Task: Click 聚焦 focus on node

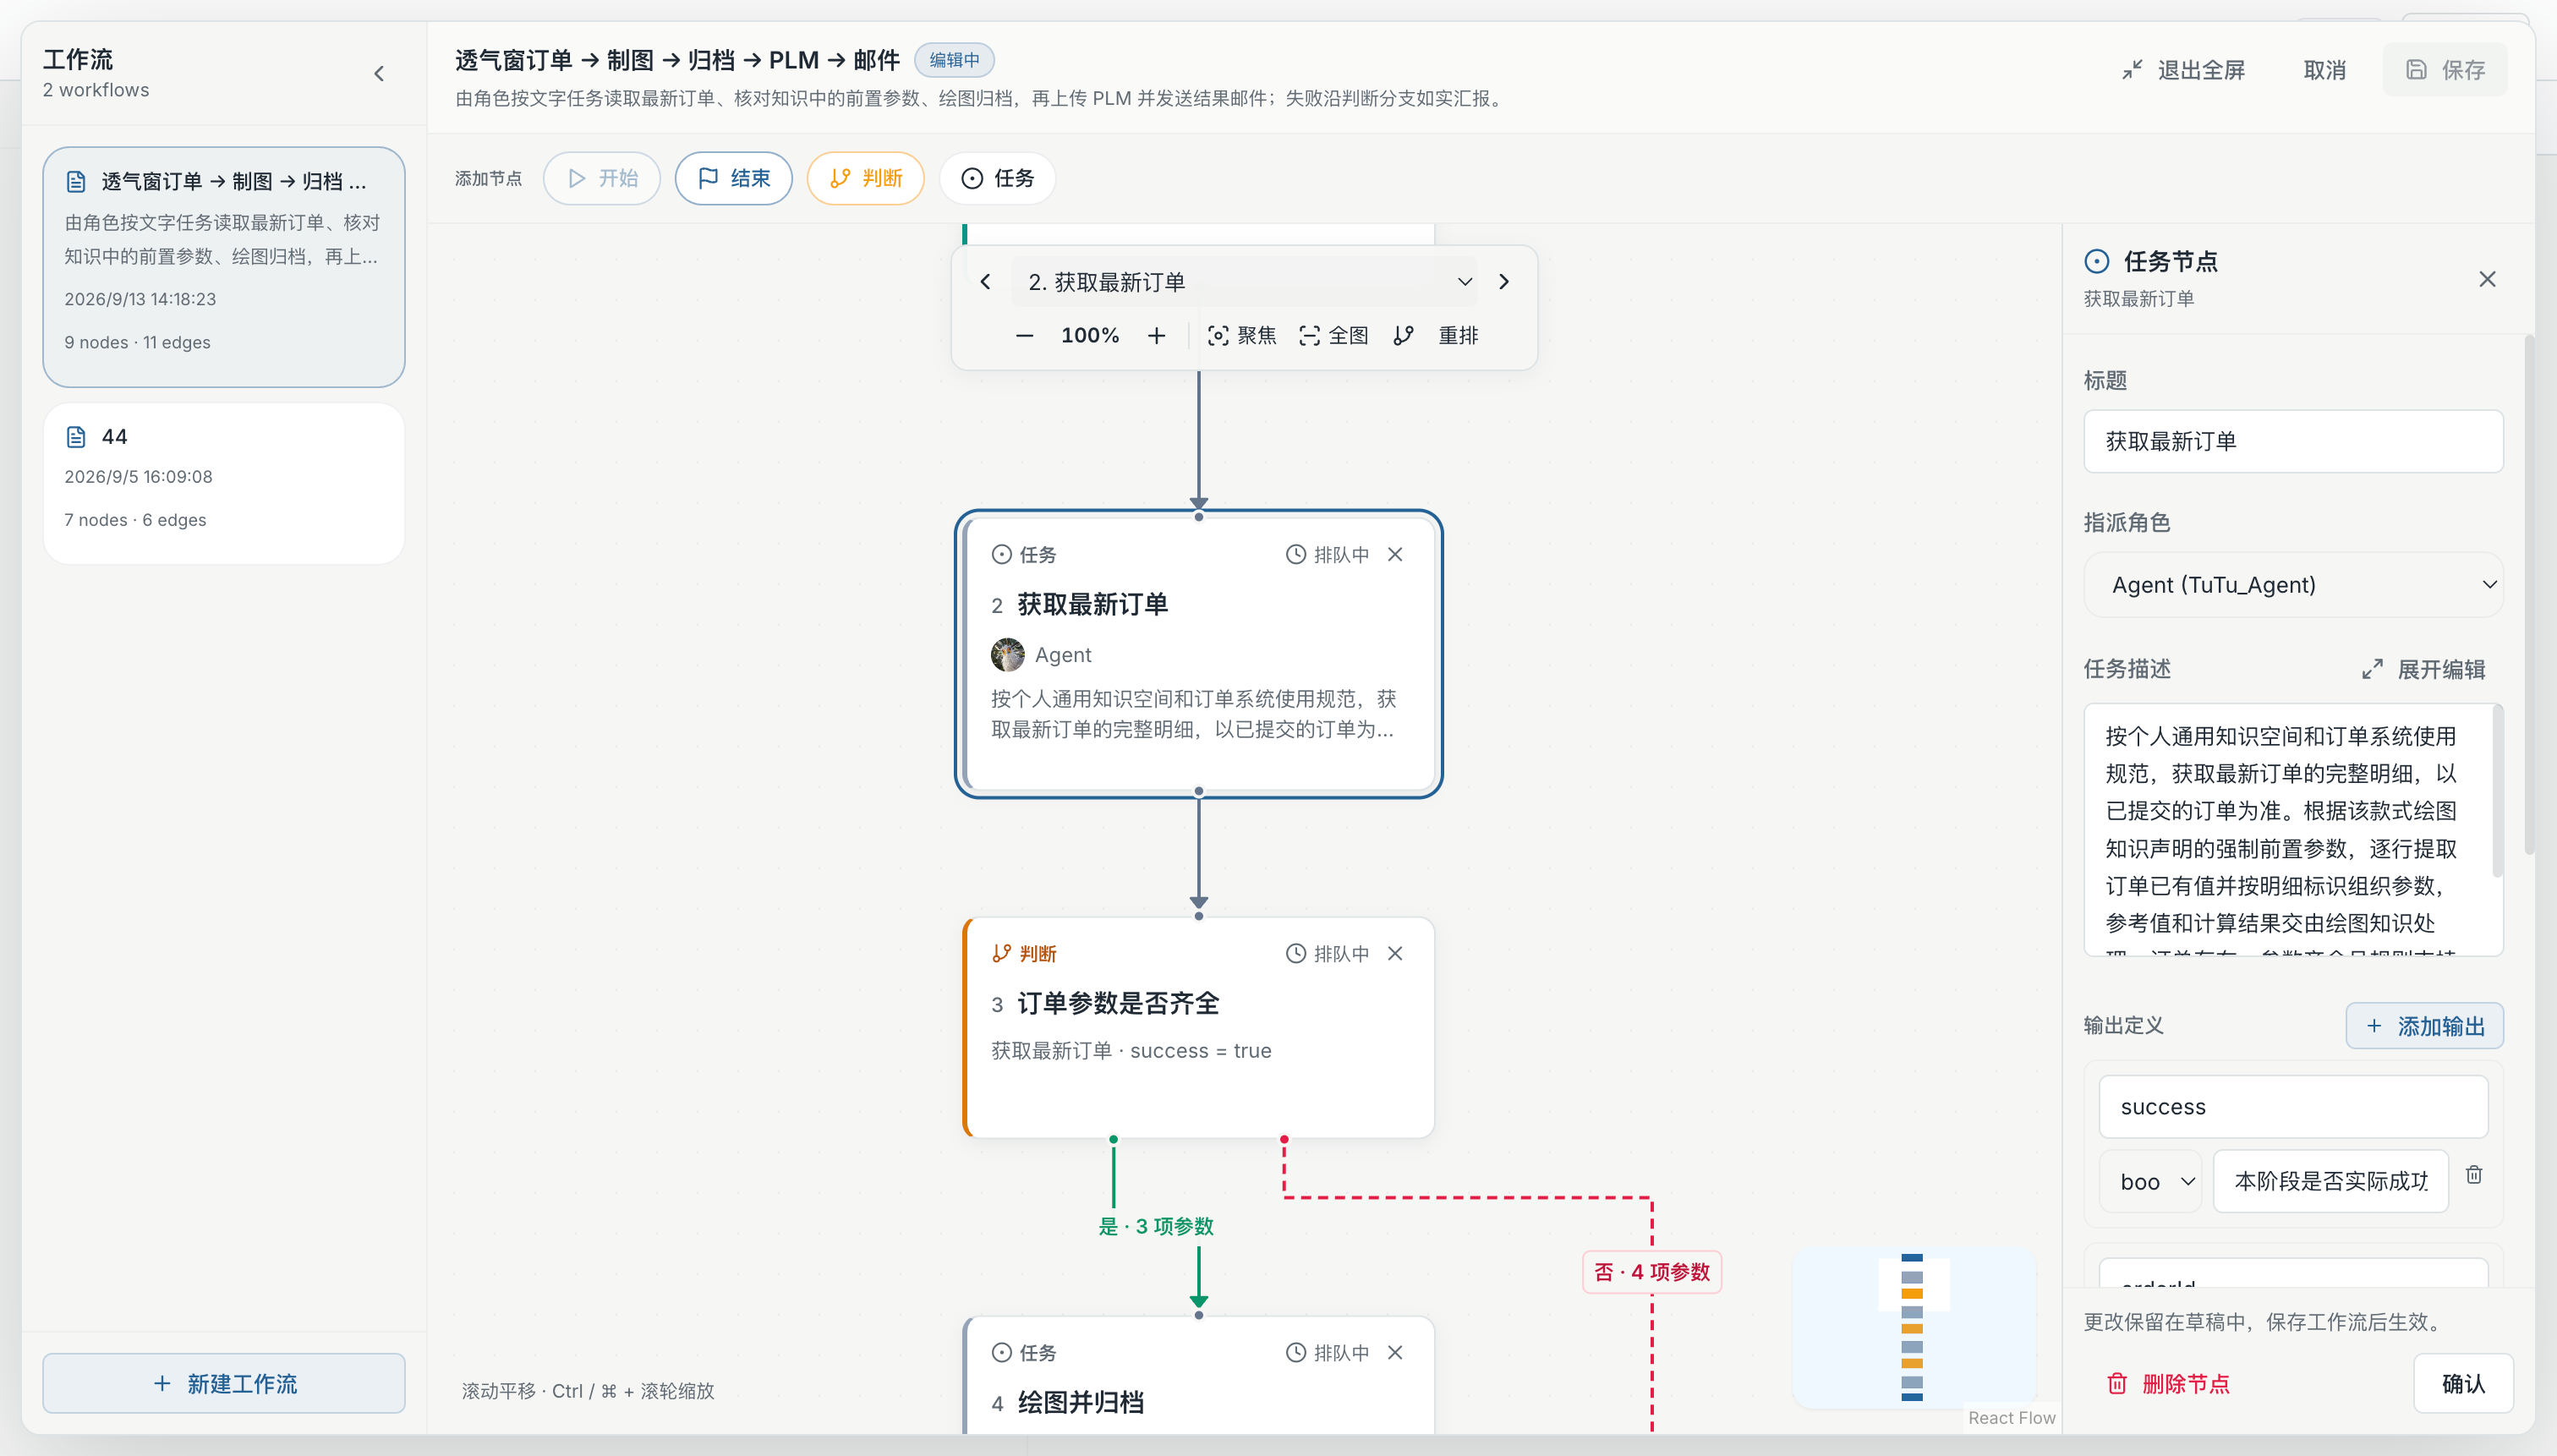Action: (1242, 336)
